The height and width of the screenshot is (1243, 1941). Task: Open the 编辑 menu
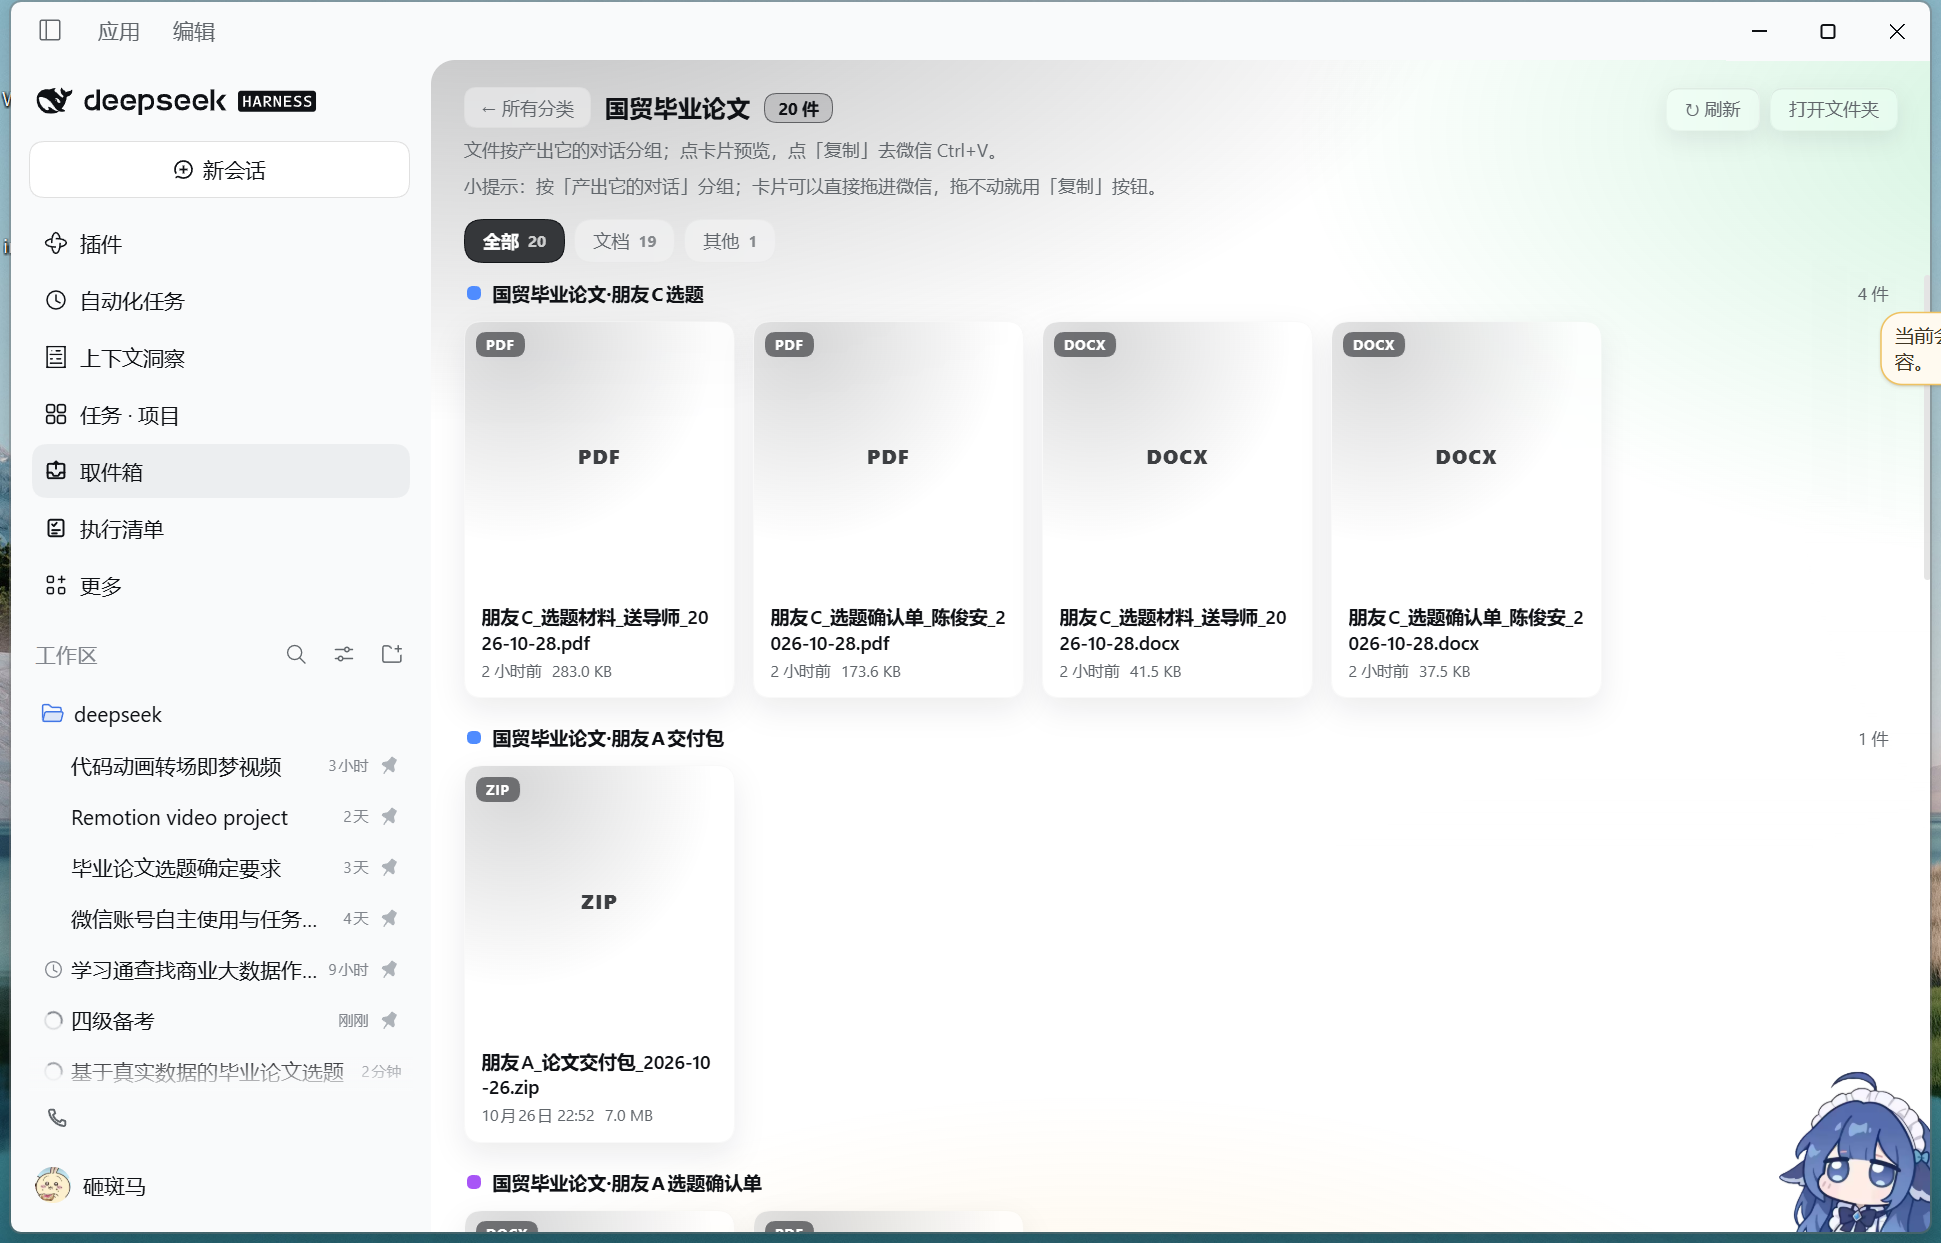194,32
